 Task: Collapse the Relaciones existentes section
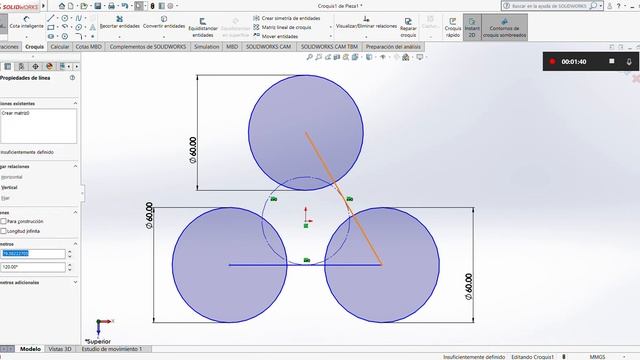[x=75, y=103]
